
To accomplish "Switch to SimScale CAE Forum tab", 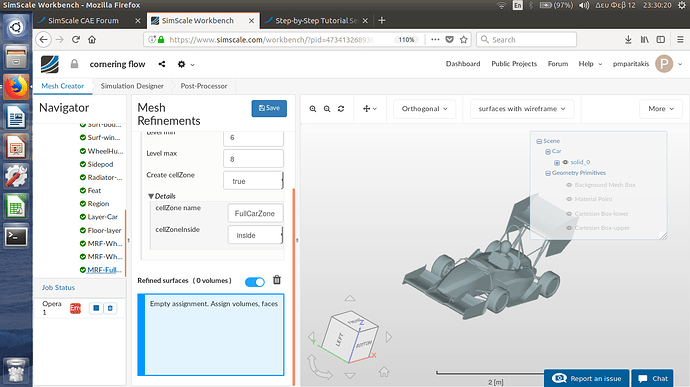I will click(89, 21).
